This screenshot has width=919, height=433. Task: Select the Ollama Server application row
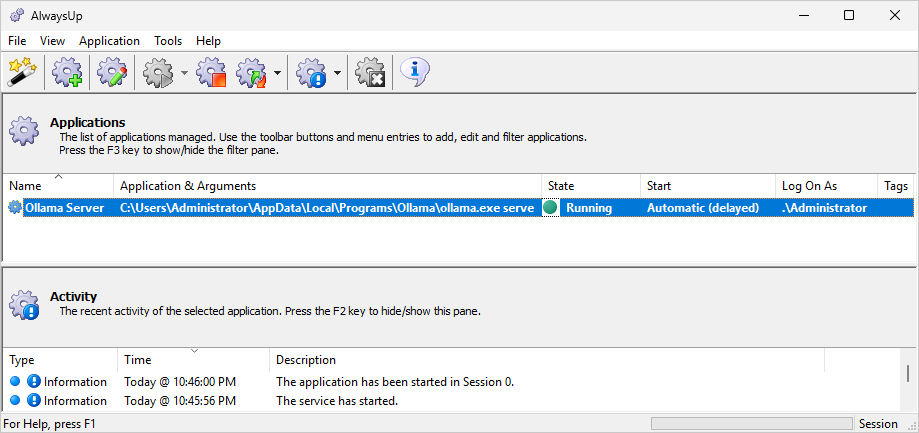460,208
